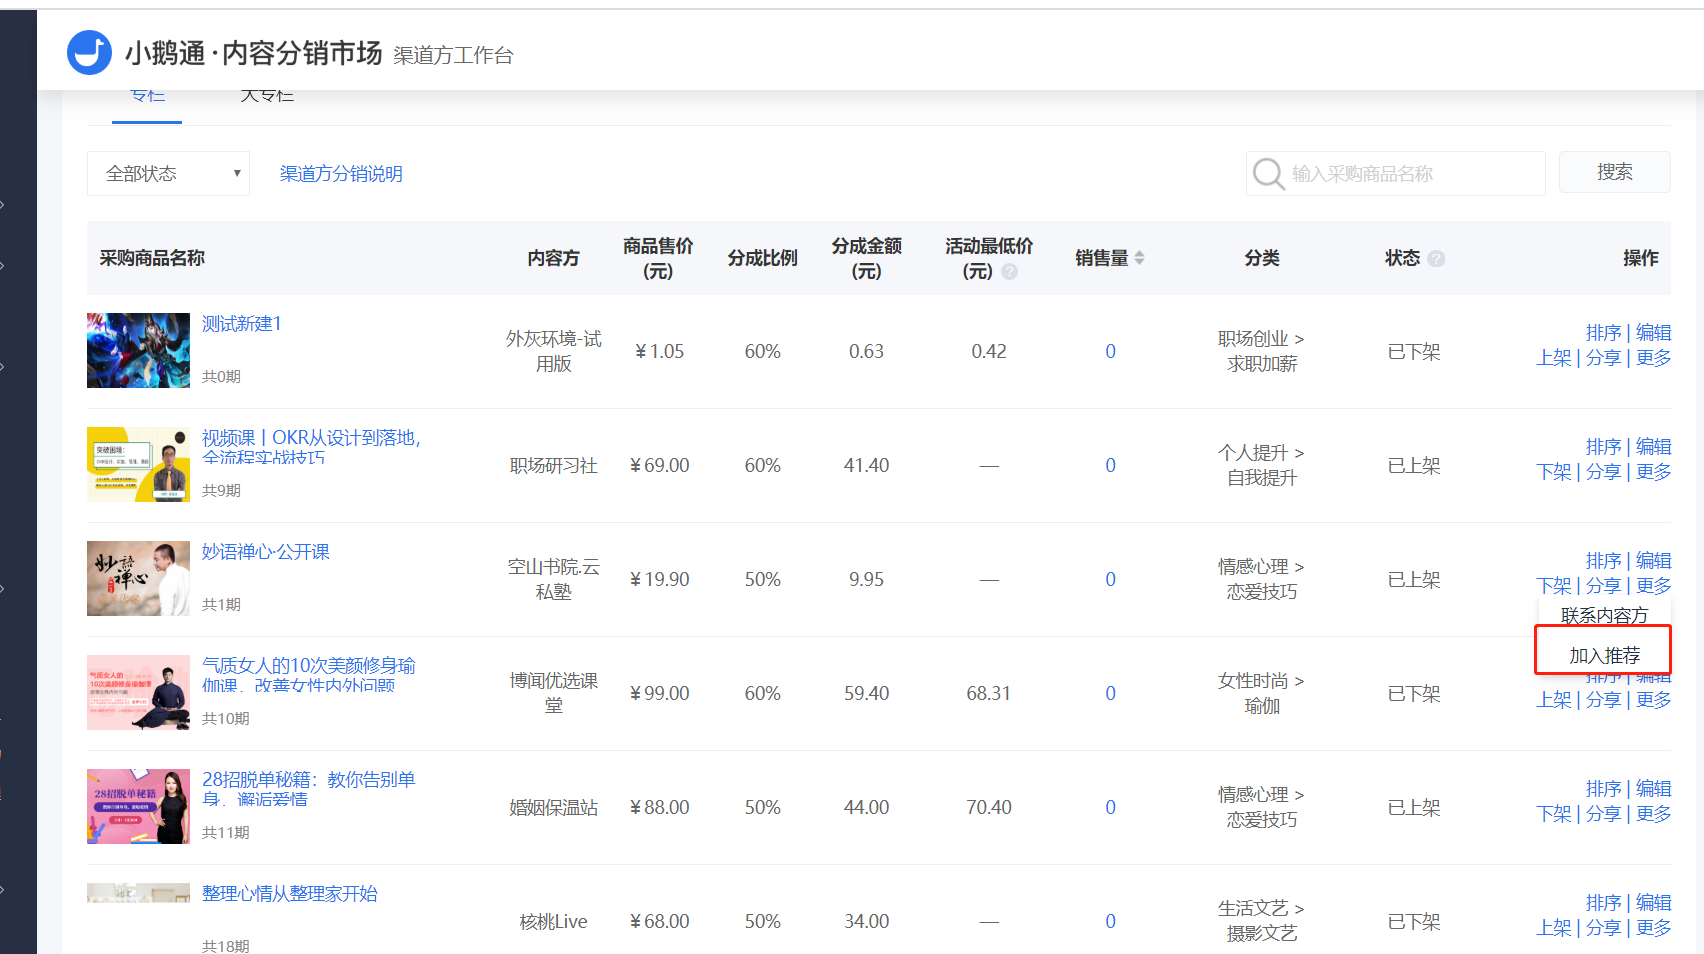Click the search magnifier icon
This screenshot has height=954, width=1704.
point(1268,174)
